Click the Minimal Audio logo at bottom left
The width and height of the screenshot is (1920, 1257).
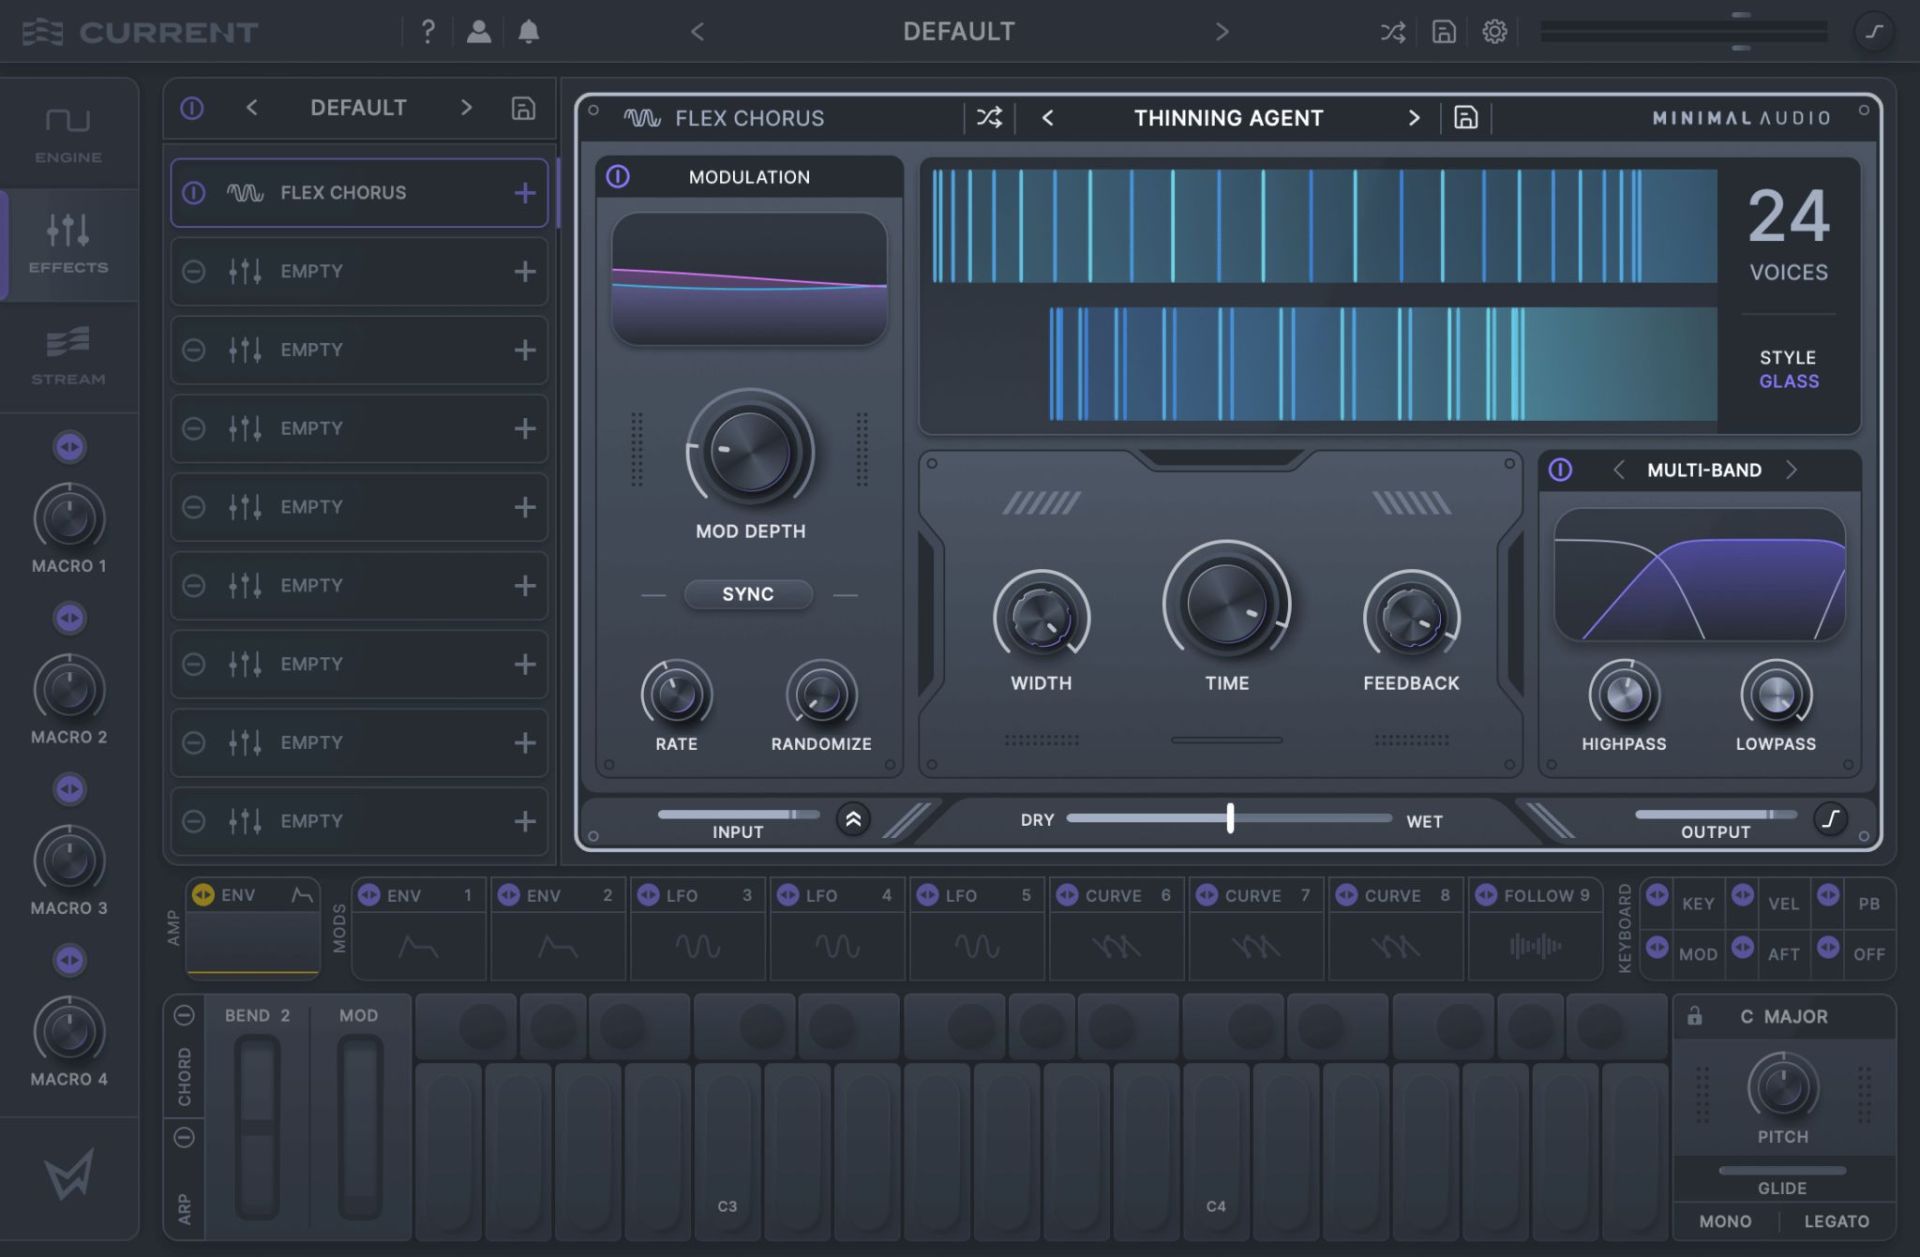pos(69,1174)
